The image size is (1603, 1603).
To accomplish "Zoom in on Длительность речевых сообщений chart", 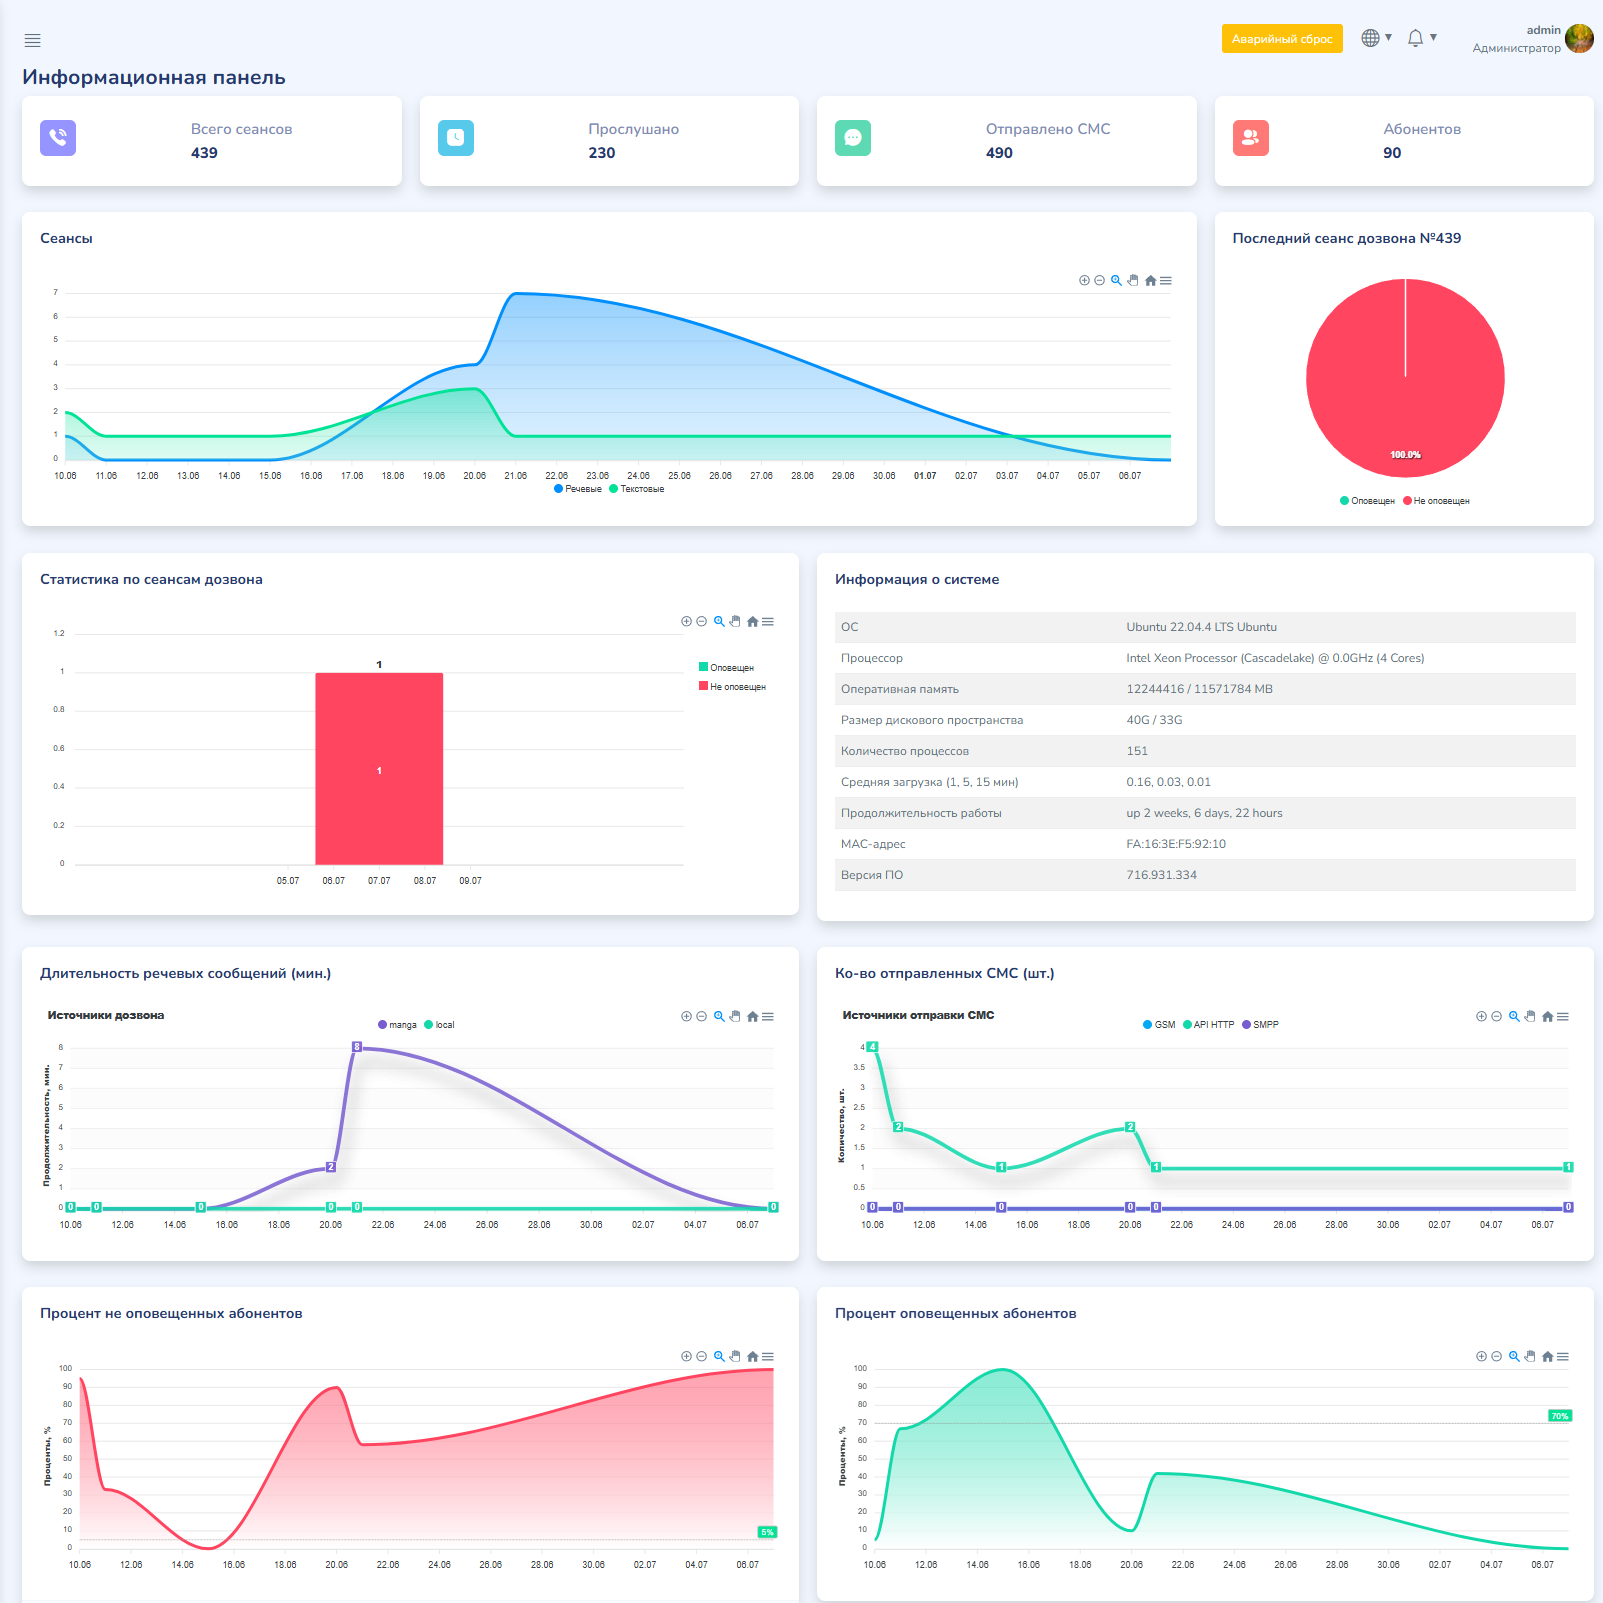I will [686, 1017].
